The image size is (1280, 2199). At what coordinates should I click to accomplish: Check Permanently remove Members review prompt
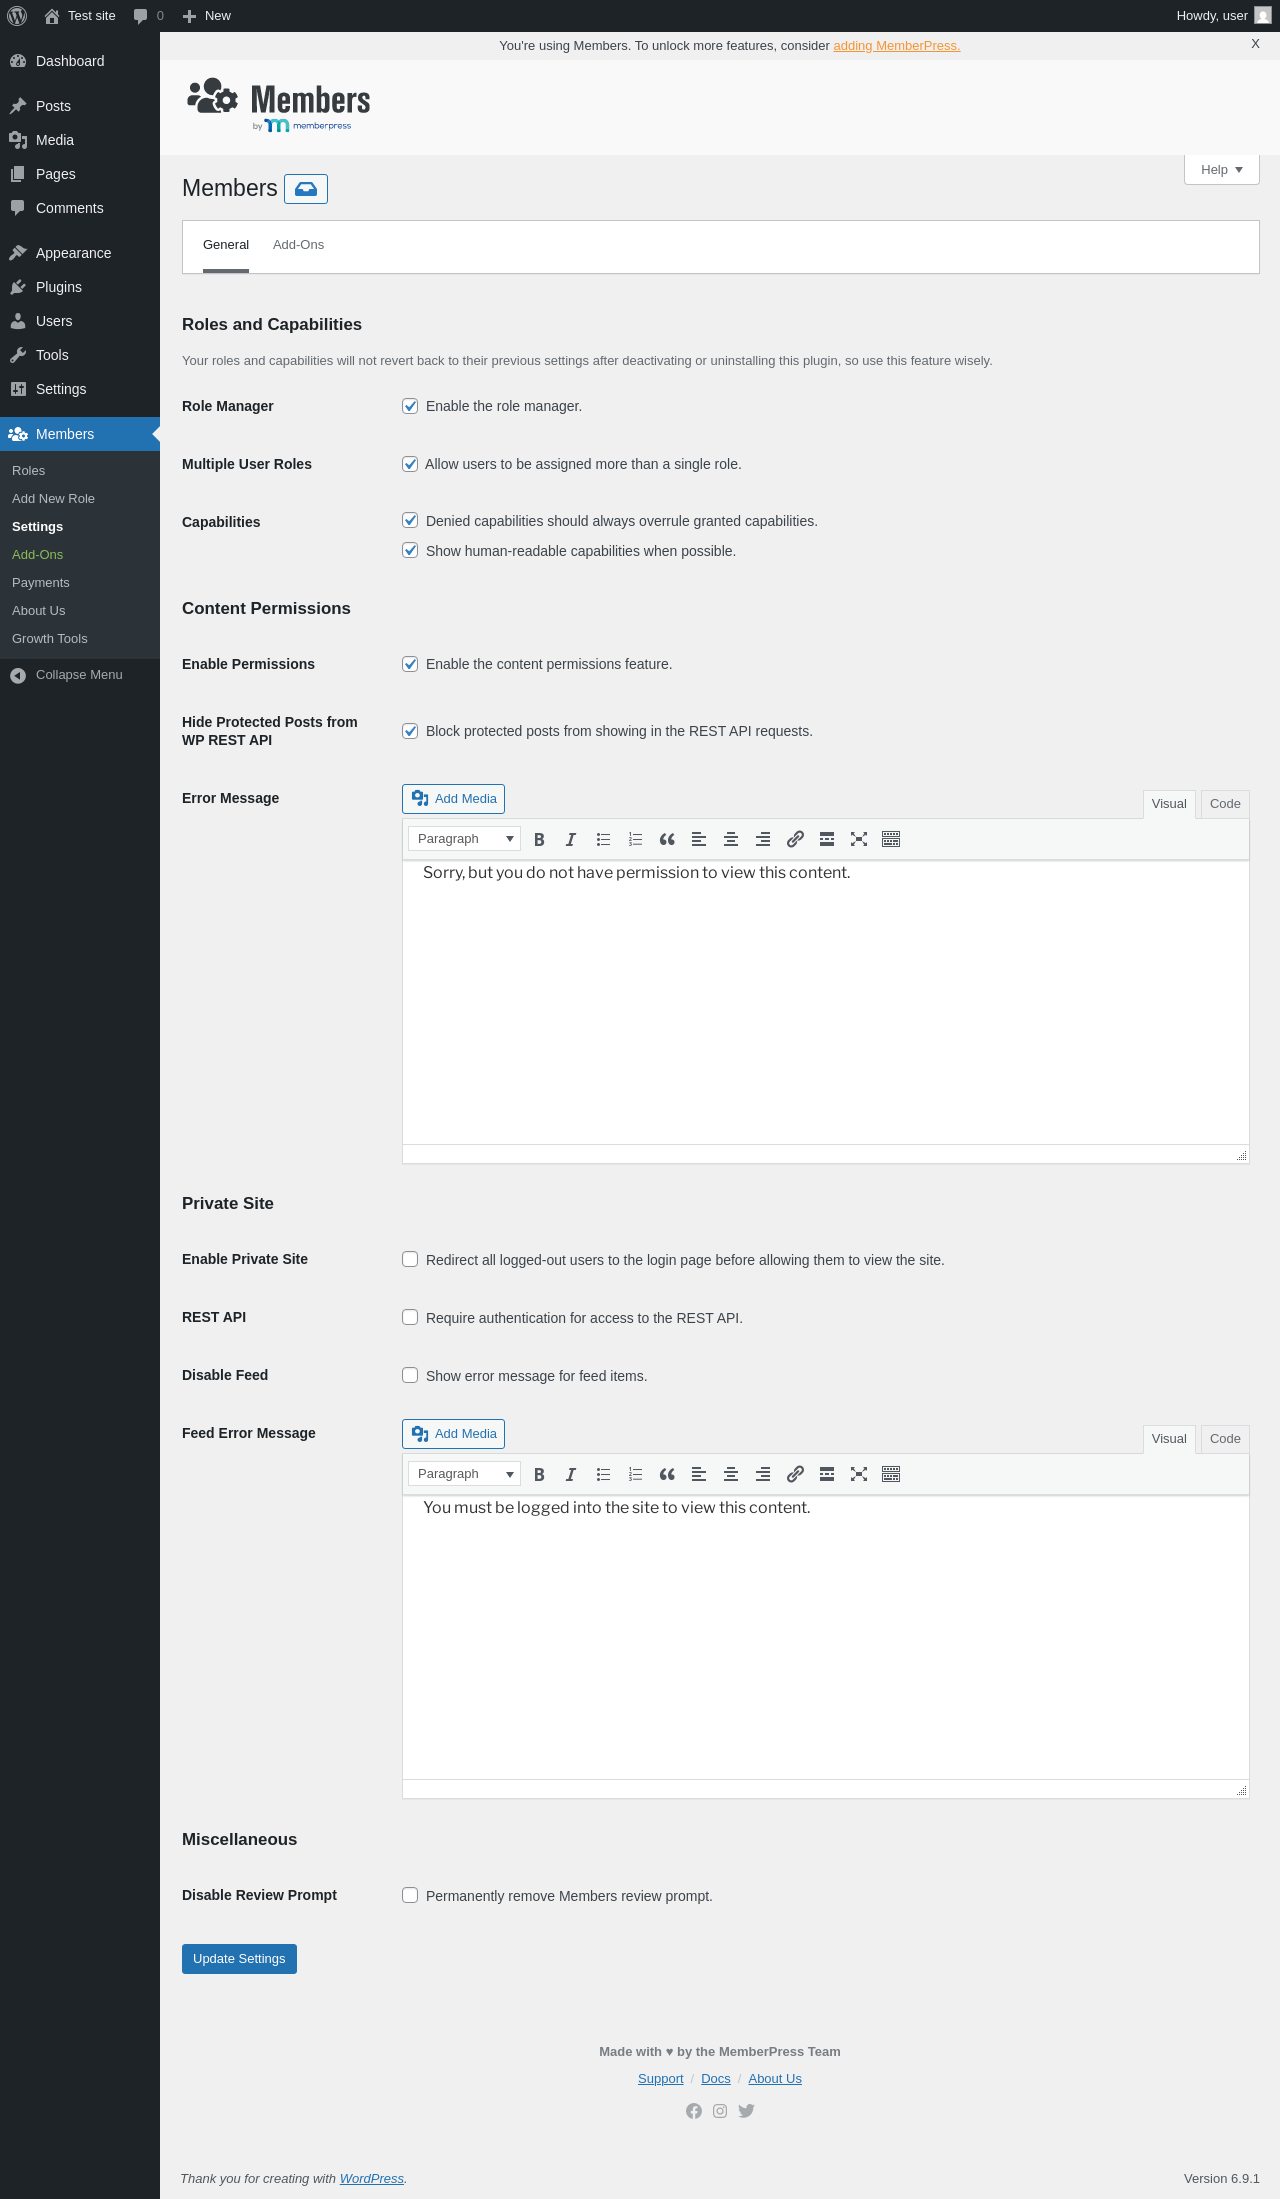410,1895
